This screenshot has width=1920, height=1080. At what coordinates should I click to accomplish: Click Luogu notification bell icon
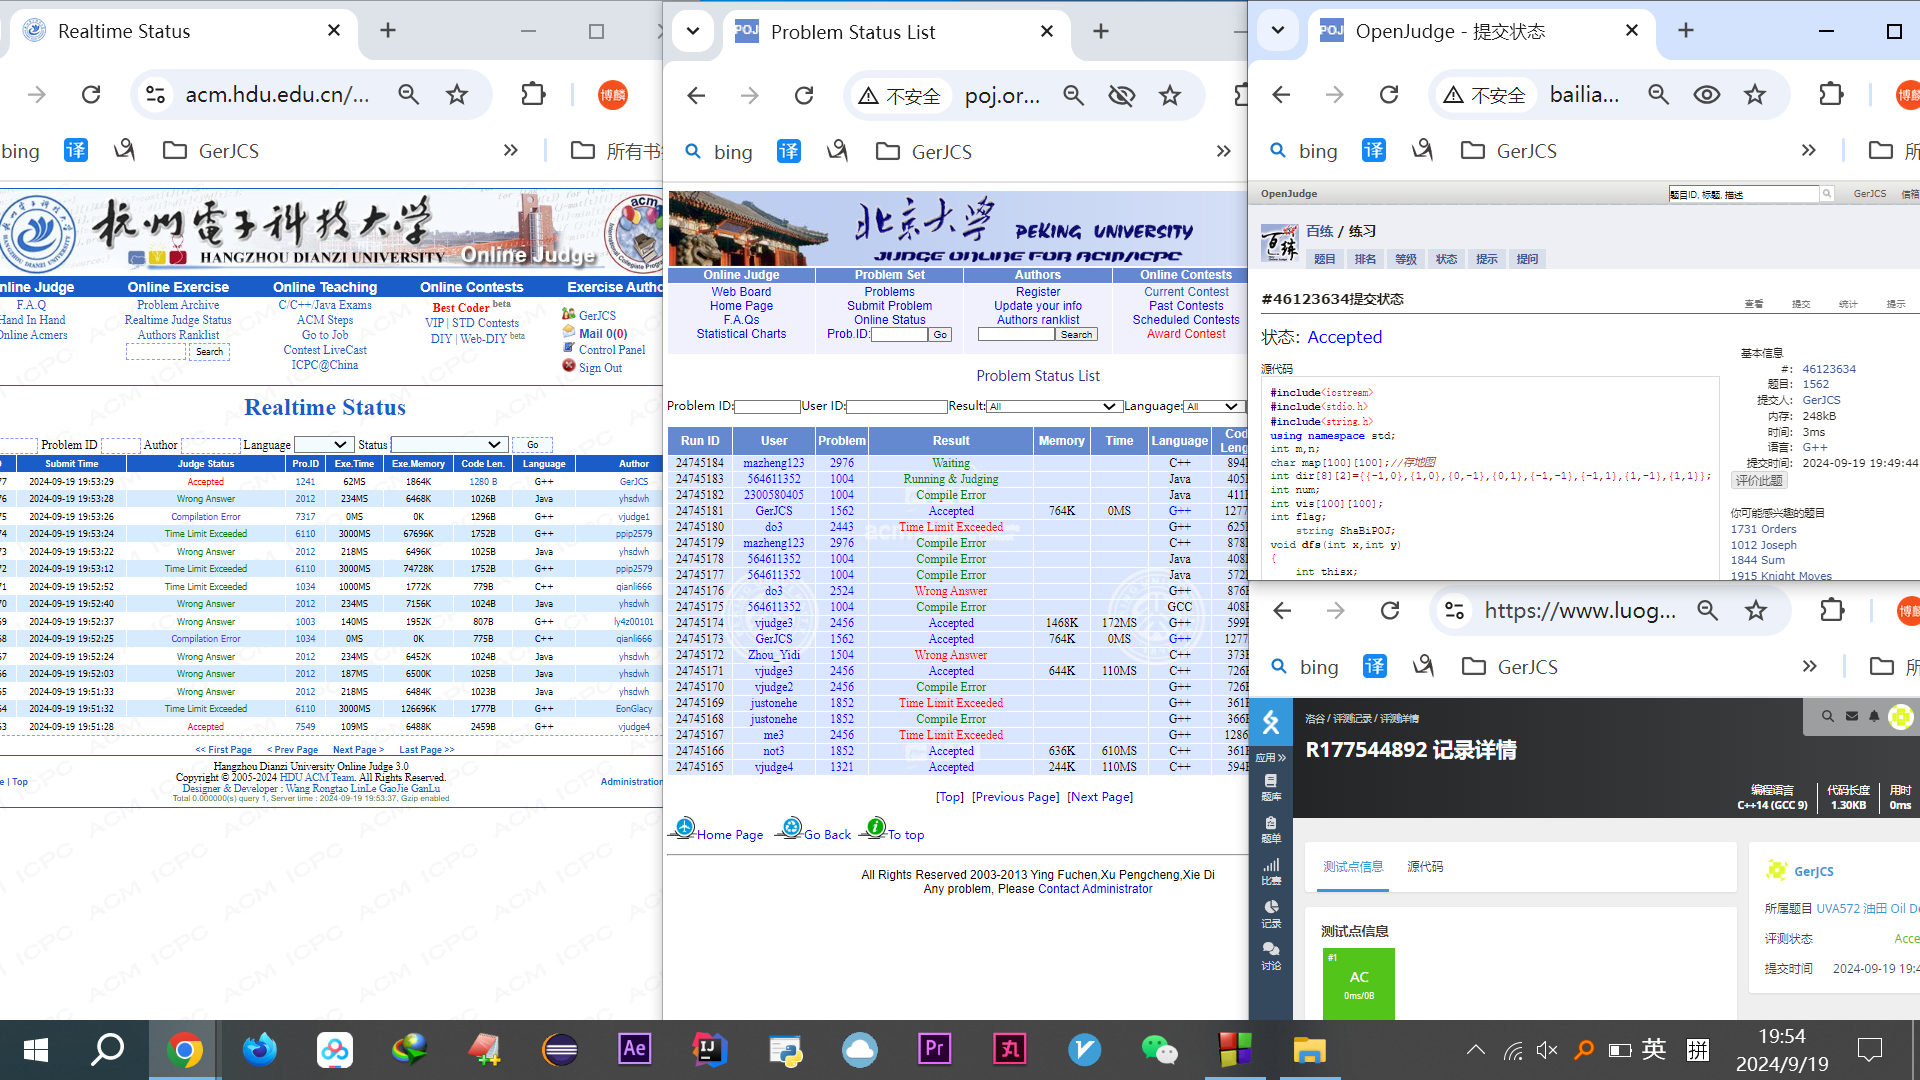(1874, 716)
